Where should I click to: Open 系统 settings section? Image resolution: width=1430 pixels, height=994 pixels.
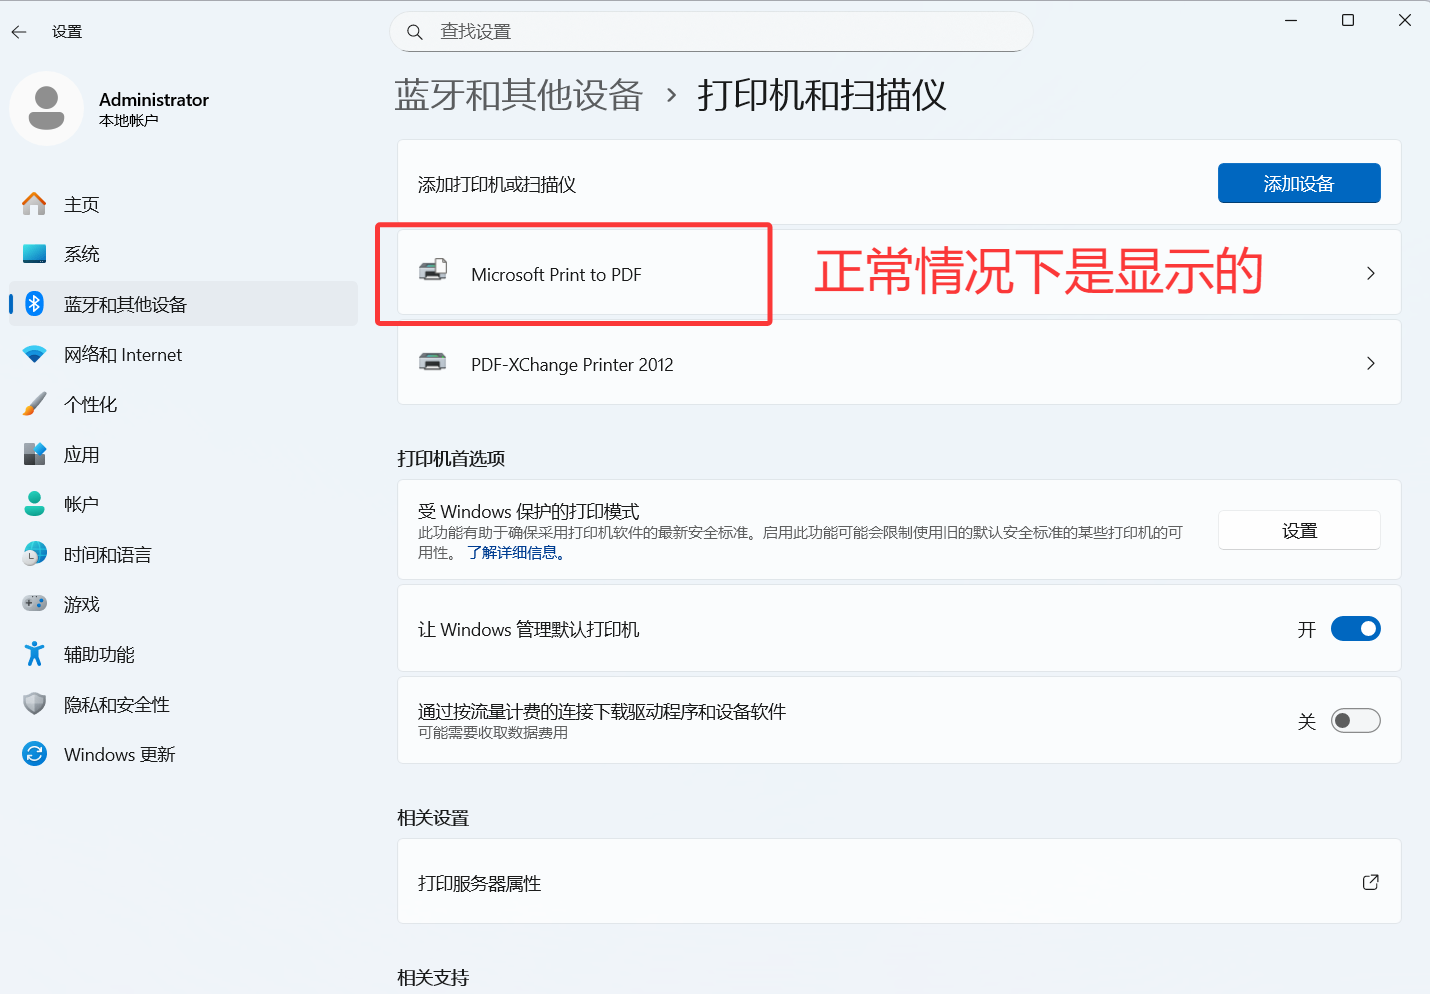[x=183, y=254]
